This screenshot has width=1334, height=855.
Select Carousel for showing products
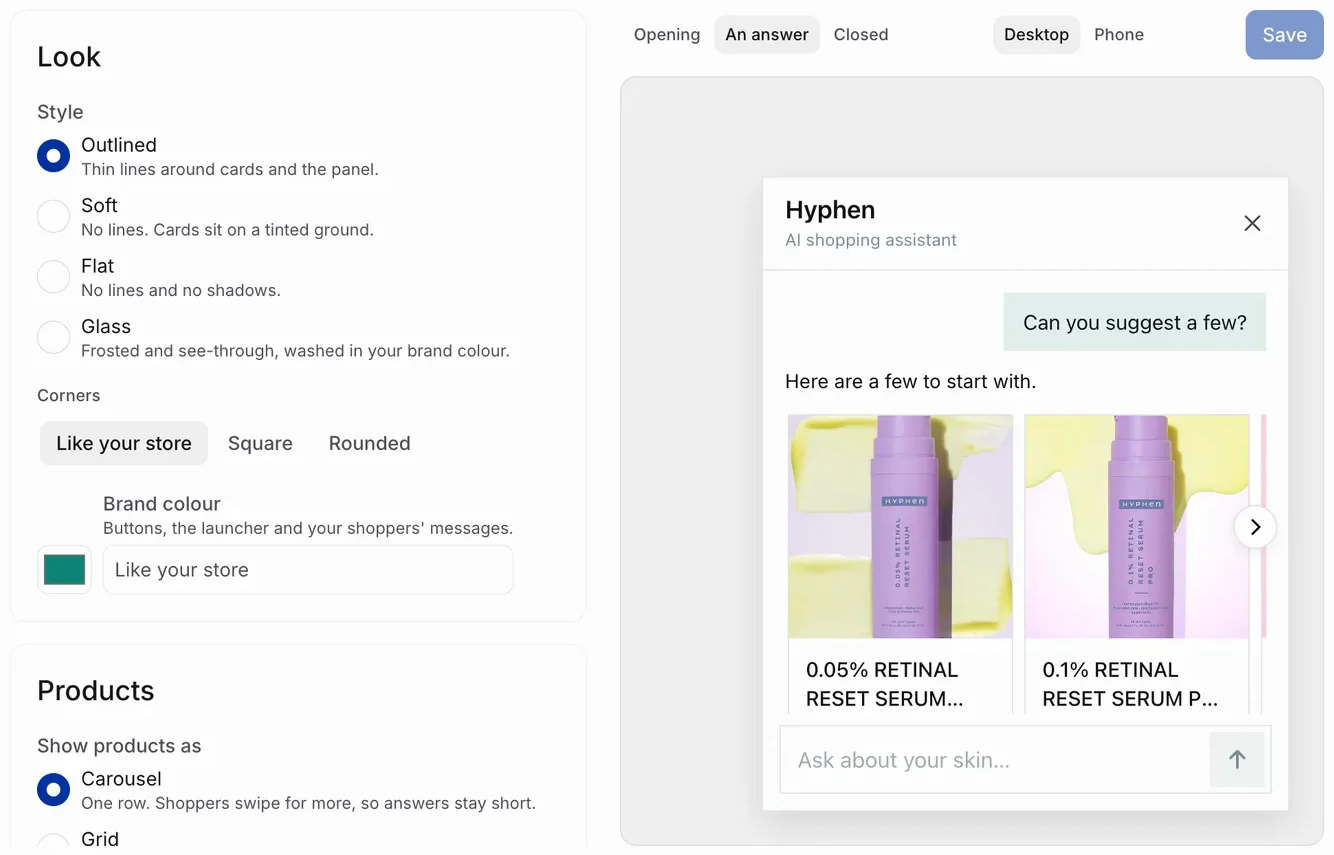click(x=54, y=790)
